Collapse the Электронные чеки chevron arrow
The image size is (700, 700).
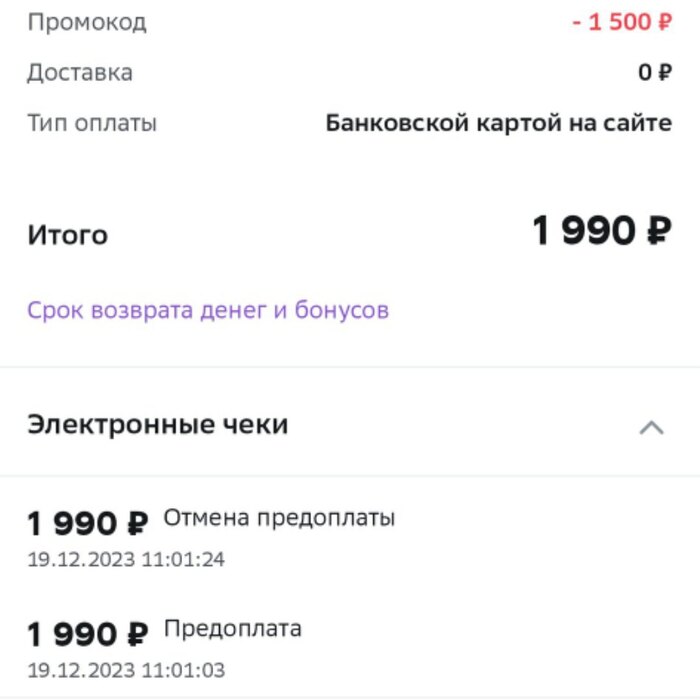point(651,428)
